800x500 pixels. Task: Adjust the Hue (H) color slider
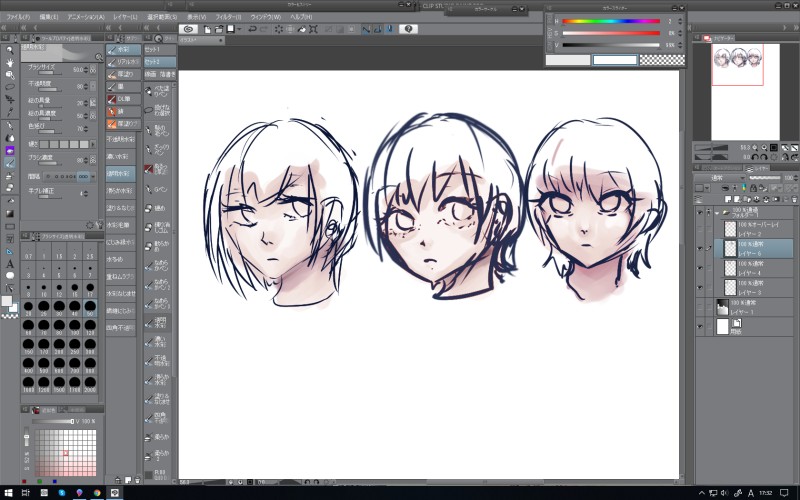pyautogui.click(x=611, y=21)
